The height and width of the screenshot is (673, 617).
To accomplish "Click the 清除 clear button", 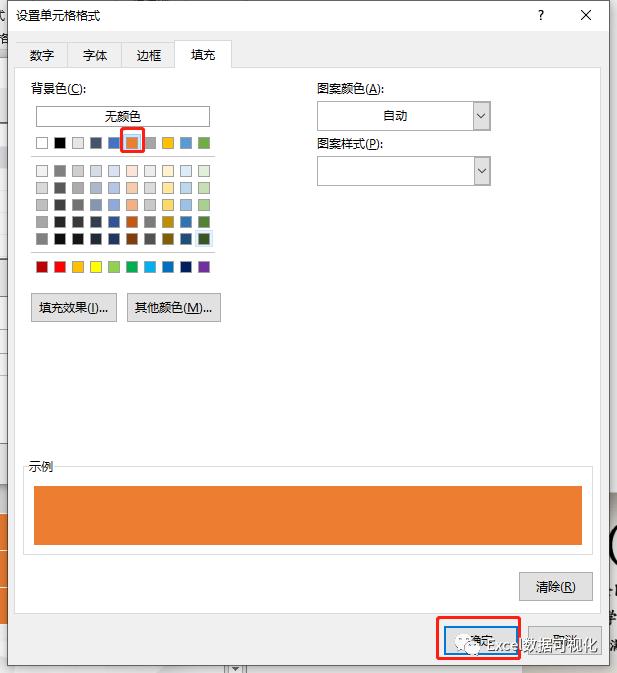I will (556, 586).
